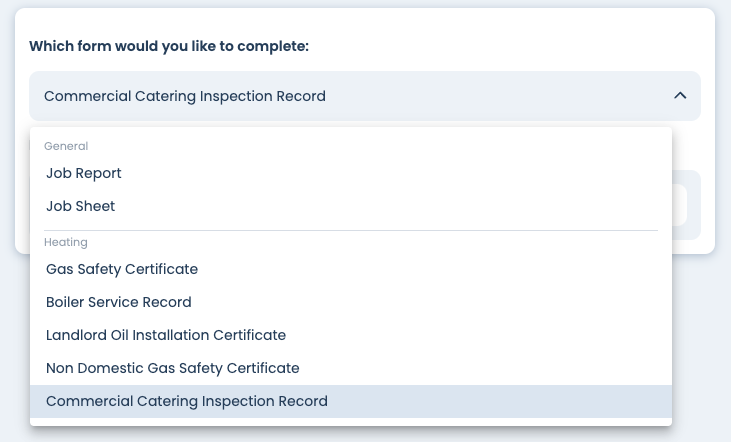Select Gas Safety Certificate form
The height and width of the screenshot is (442, 731).
pos(122,269)
